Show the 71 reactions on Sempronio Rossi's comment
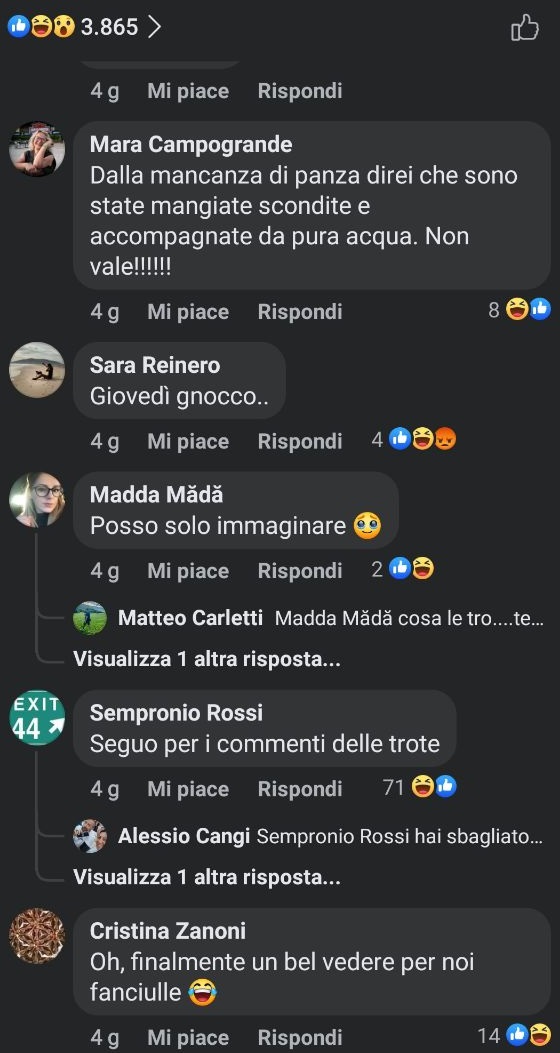560x1053 pixels. pyautogui.click(x=420, y=787)
